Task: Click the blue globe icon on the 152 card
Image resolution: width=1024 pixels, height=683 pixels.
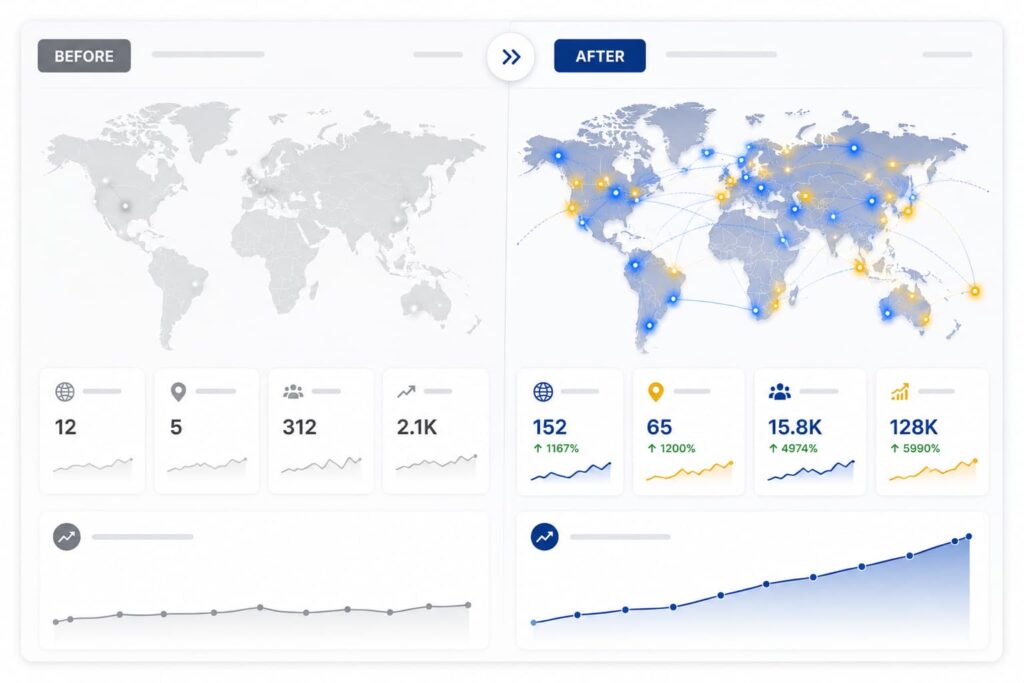Action: [543, 392]
